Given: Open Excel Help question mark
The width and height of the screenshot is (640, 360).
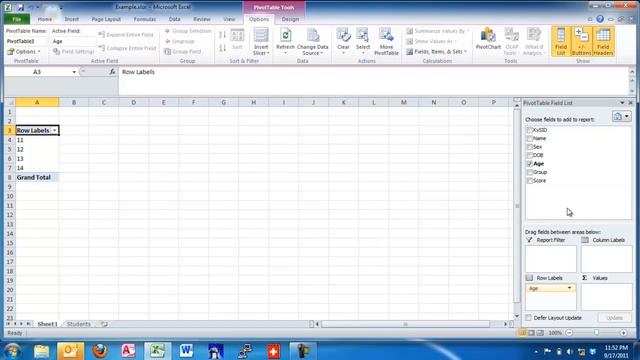Looking at the screenshot, I should tap(600, 19).
